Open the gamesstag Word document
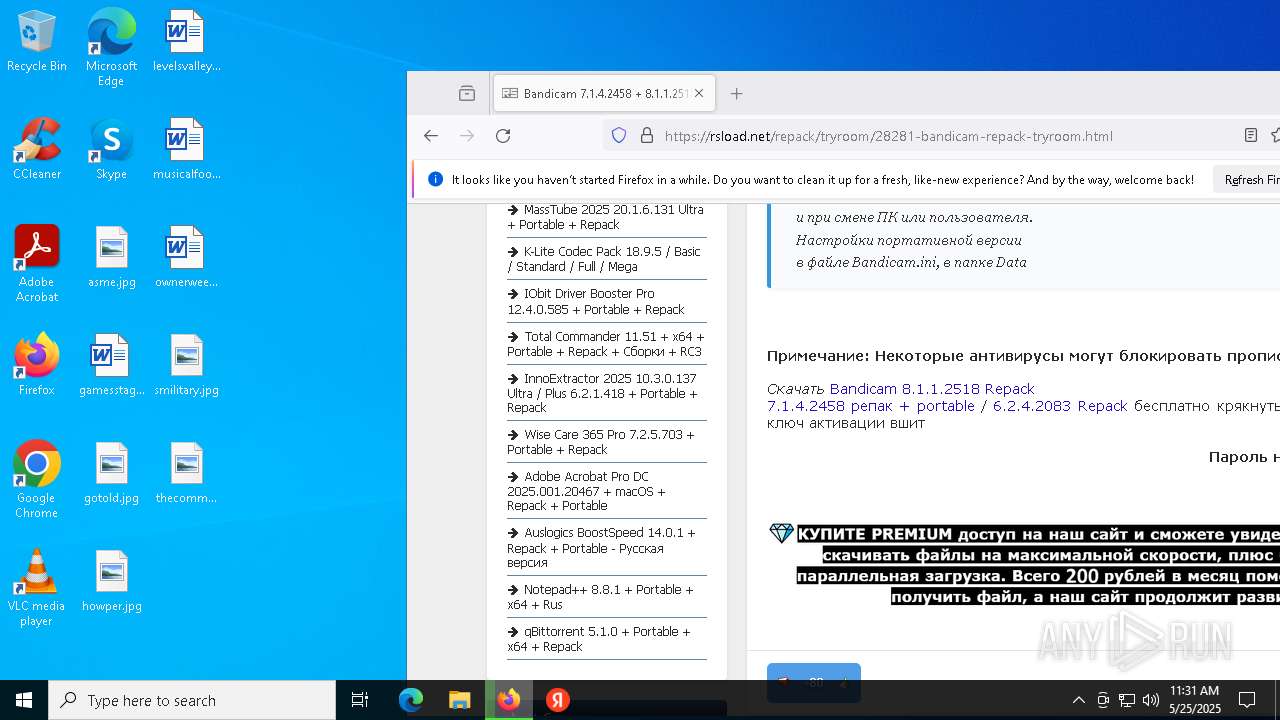The width and height of the screenshot is (1280, 720). point(111,366)
